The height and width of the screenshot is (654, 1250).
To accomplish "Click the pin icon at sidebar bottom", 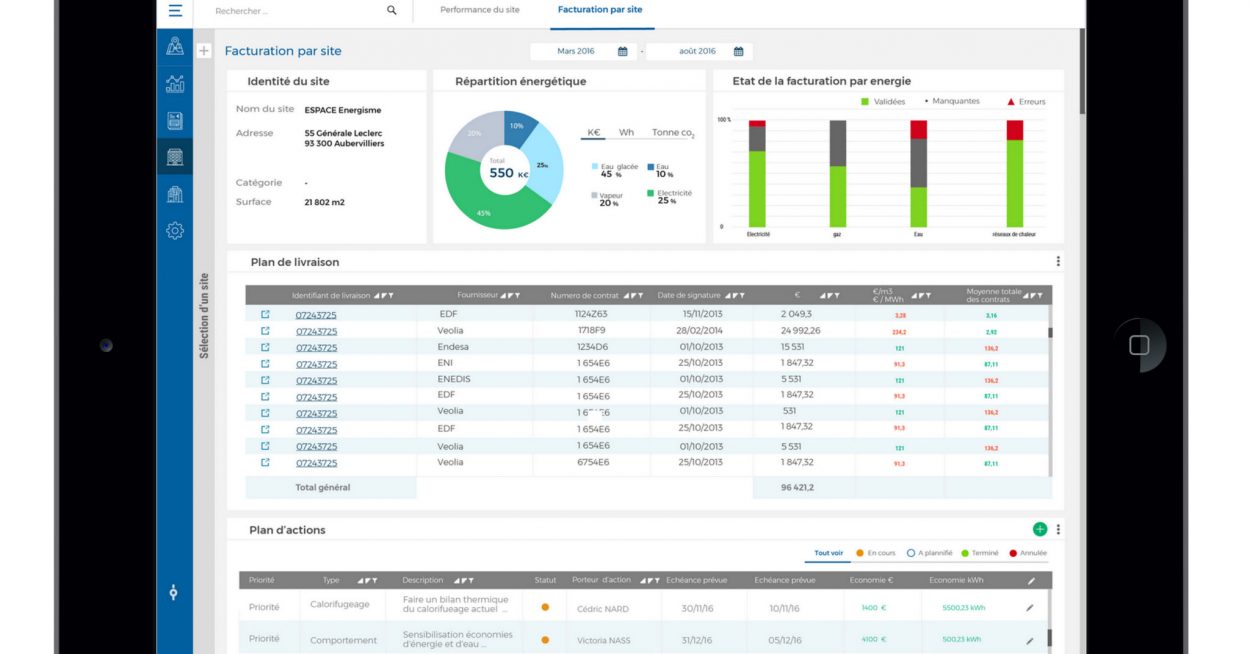I will coord(173,593).
